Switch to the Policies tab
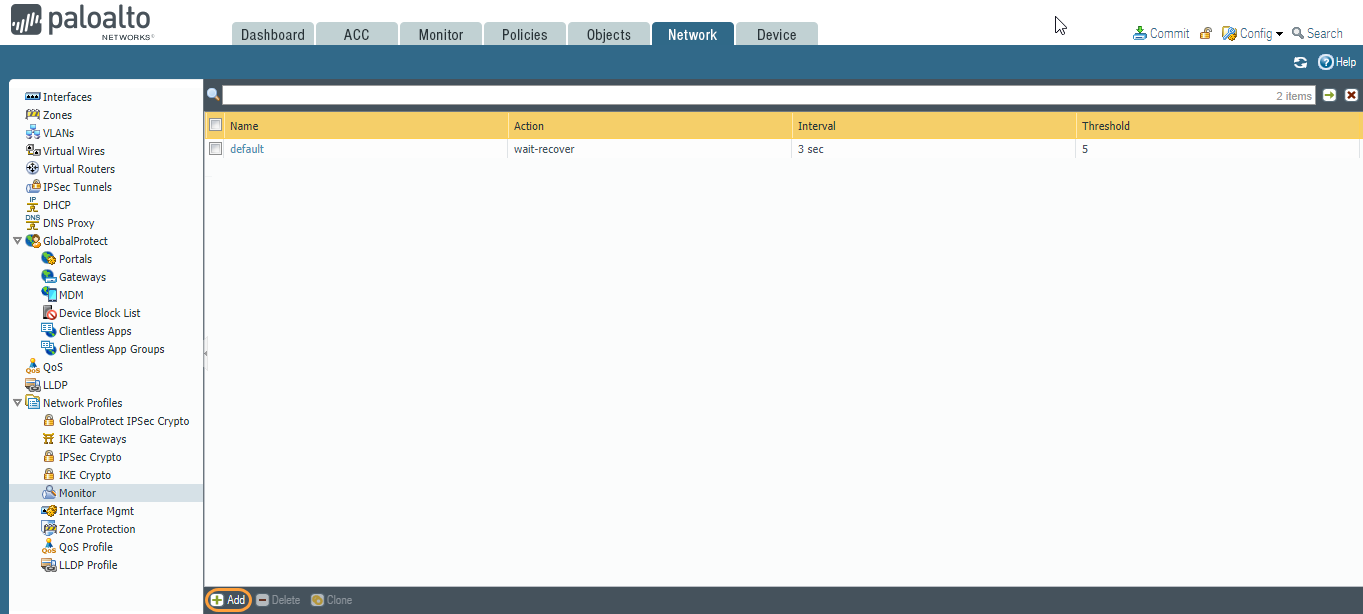The image size is (1363, 614). coord(524,33)
